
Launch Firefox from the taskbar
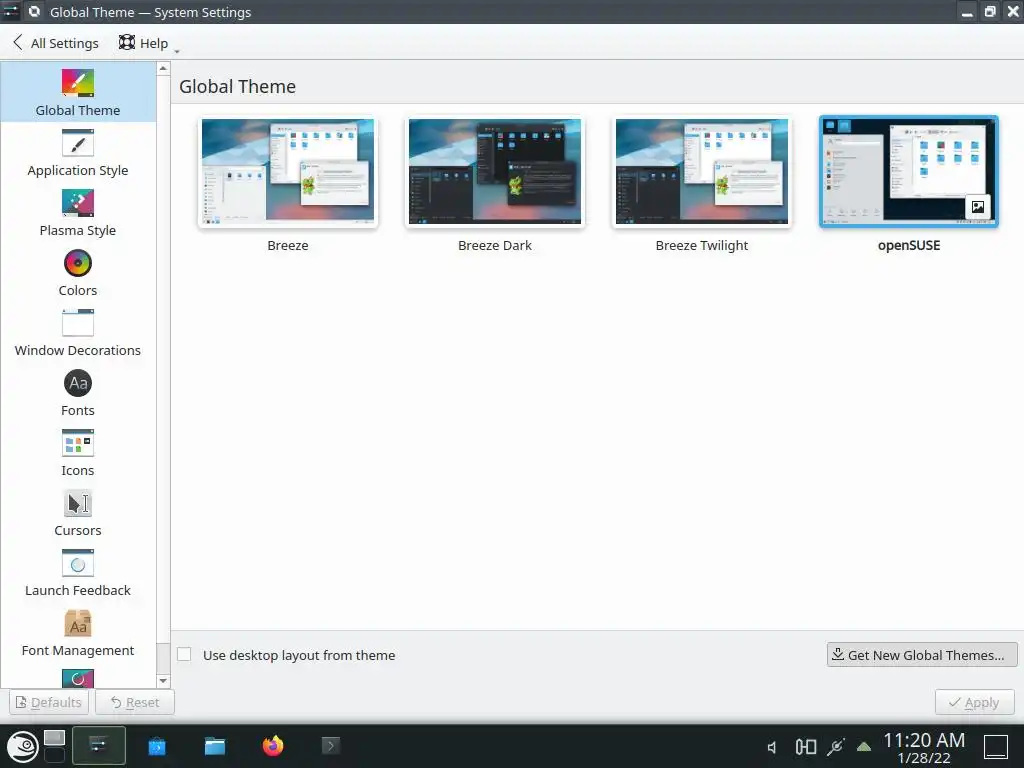click(x=273, y=746)
